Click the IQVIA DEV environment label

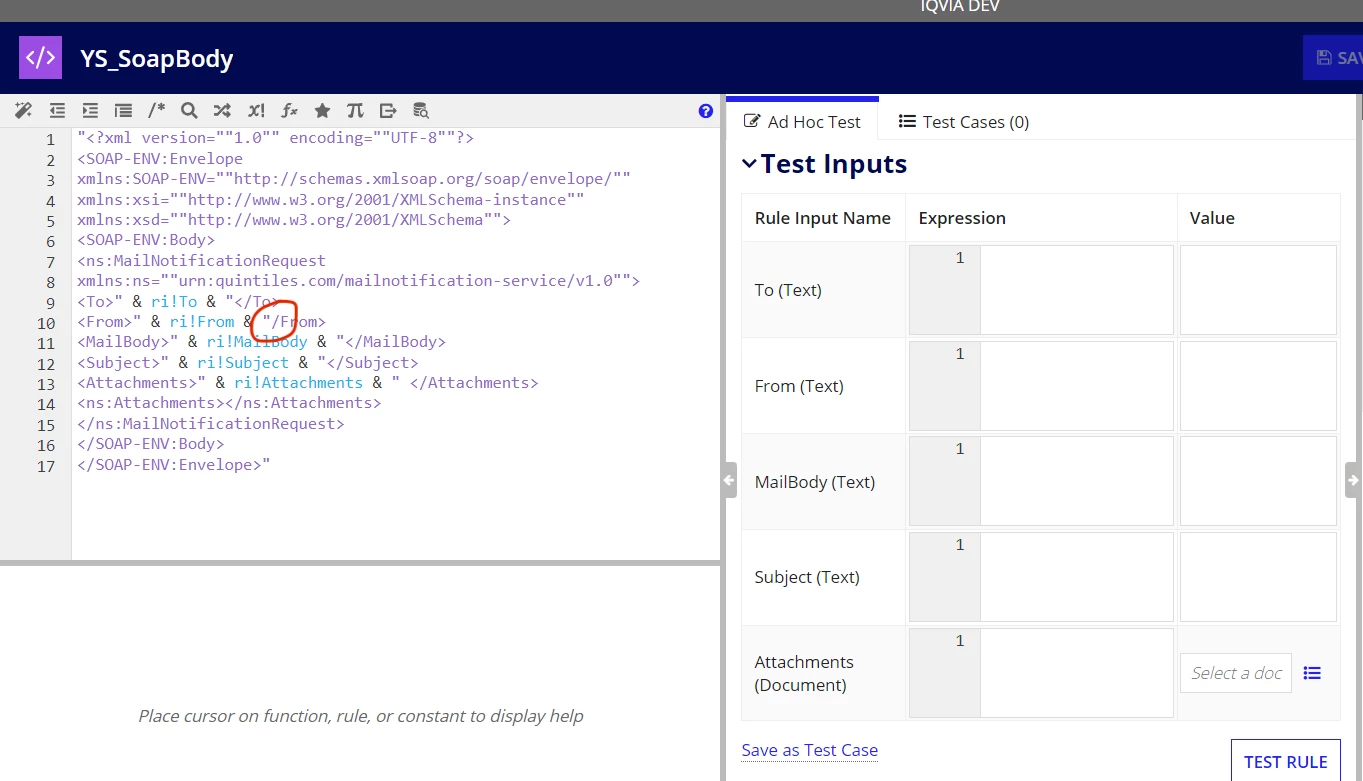pos(960,7)
